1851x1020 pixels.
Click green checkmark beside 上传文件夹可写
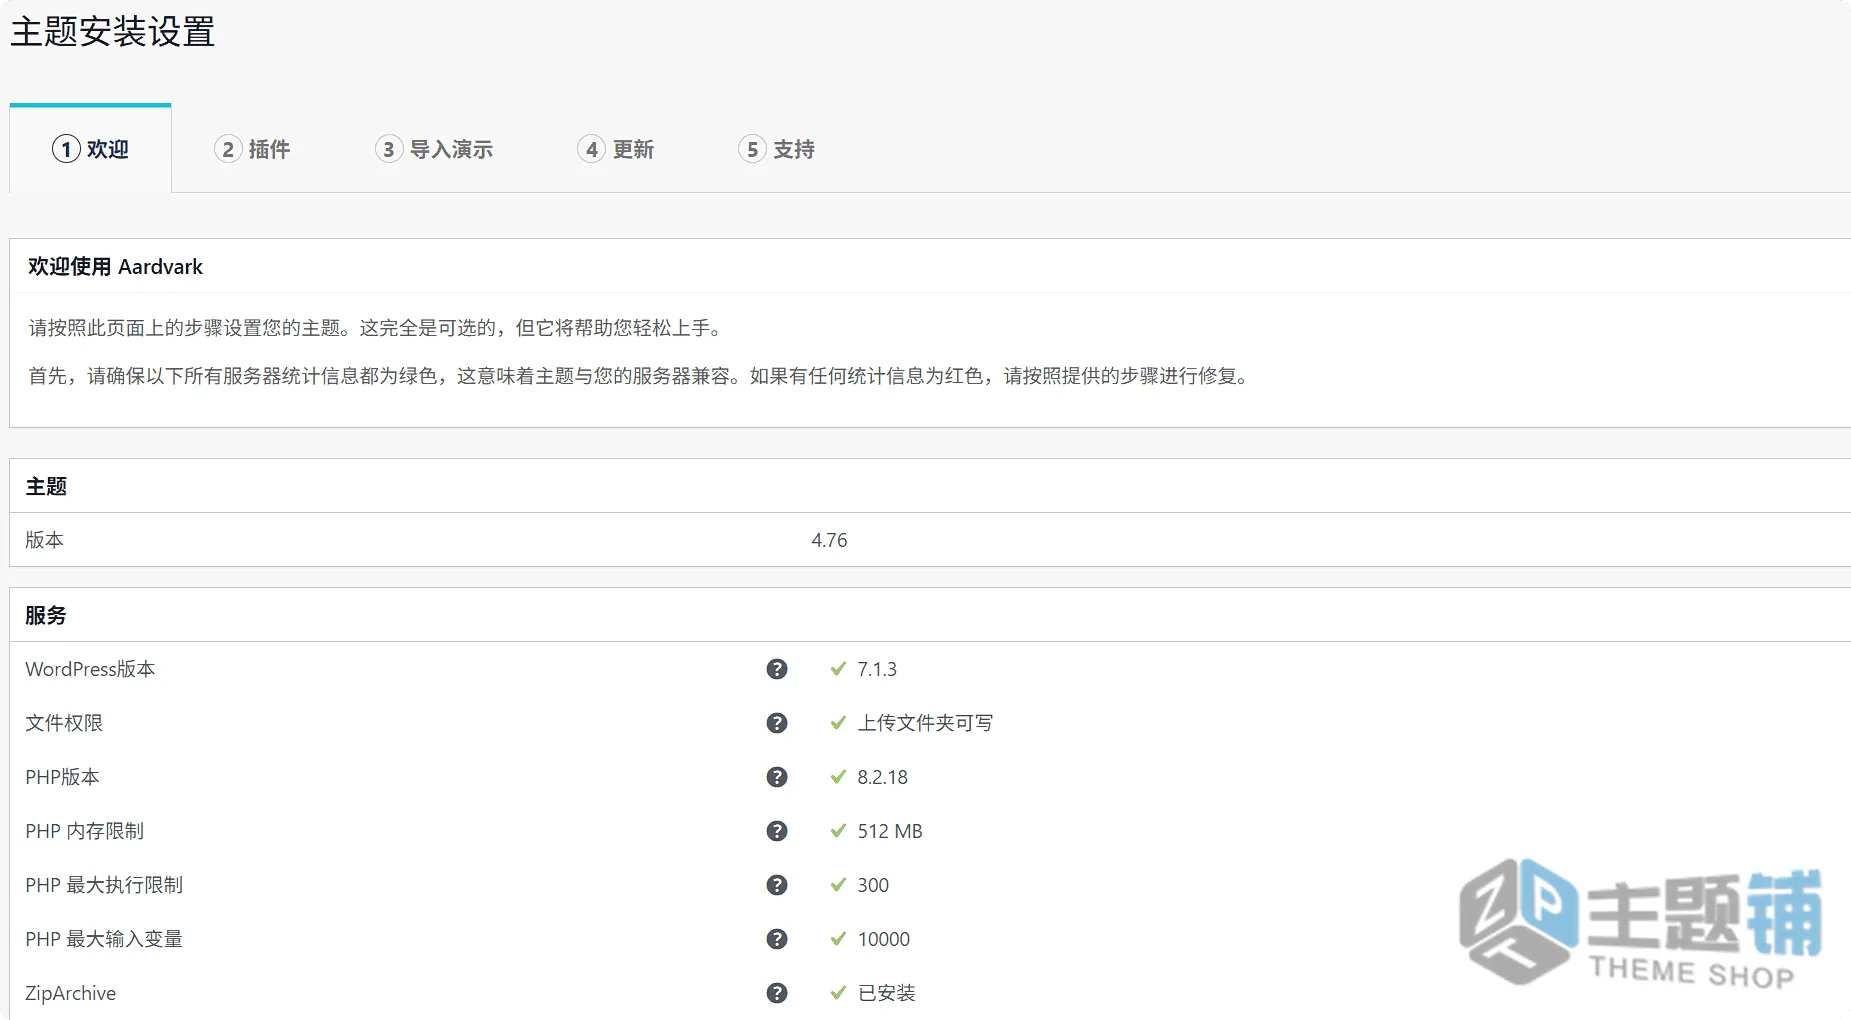pos(838,723)
